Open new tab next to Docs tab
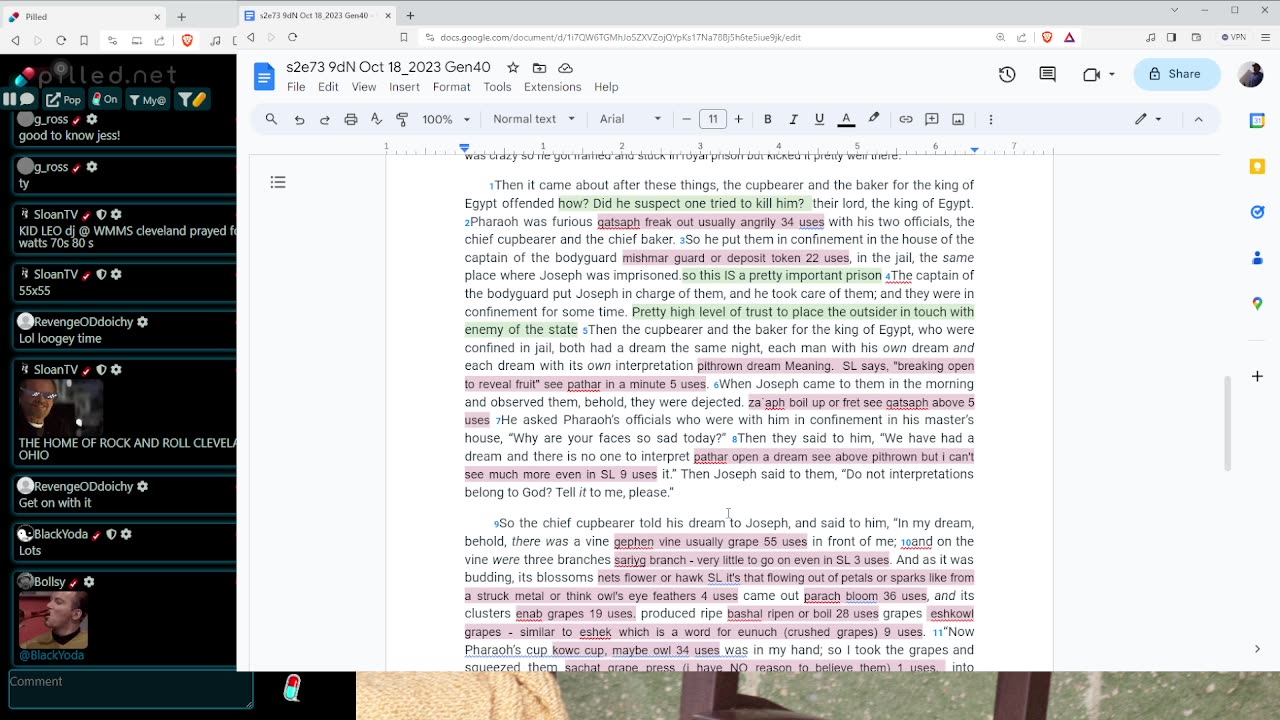1280x720 pixels. pos(410,16)
